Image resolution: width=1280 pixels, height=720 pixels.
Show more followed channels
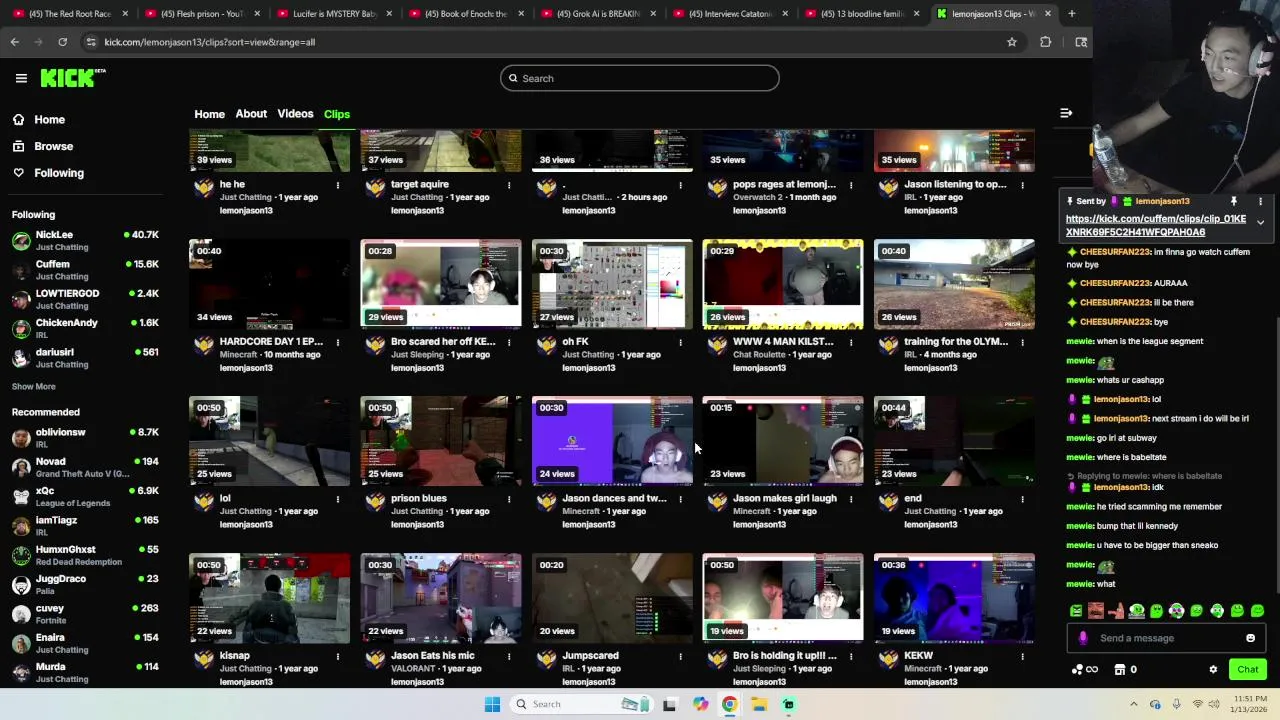(x=33, y=386)
